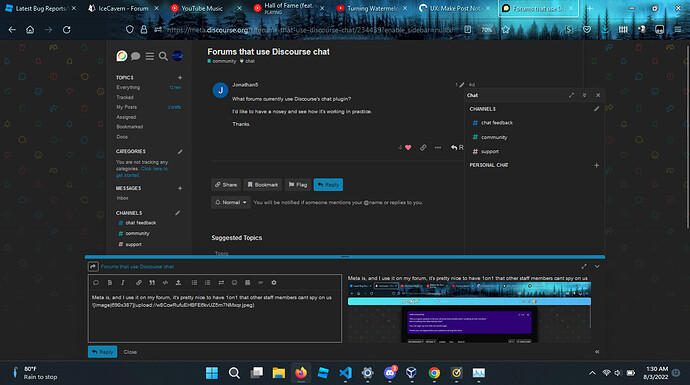Viewport: 690px width, 385px height.
Task: Insert numbered list in composer
Action: (x=207, y=282)
